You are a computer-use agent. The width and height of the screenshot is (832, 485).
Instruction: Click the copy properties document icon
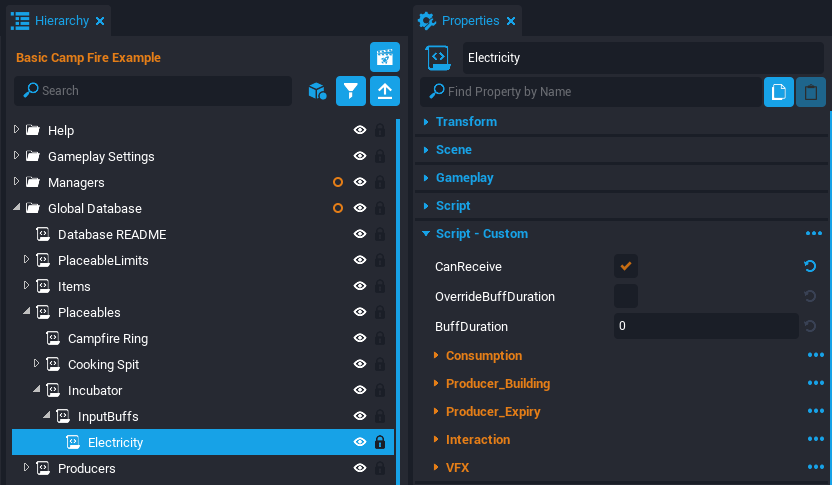coord(779,92)
